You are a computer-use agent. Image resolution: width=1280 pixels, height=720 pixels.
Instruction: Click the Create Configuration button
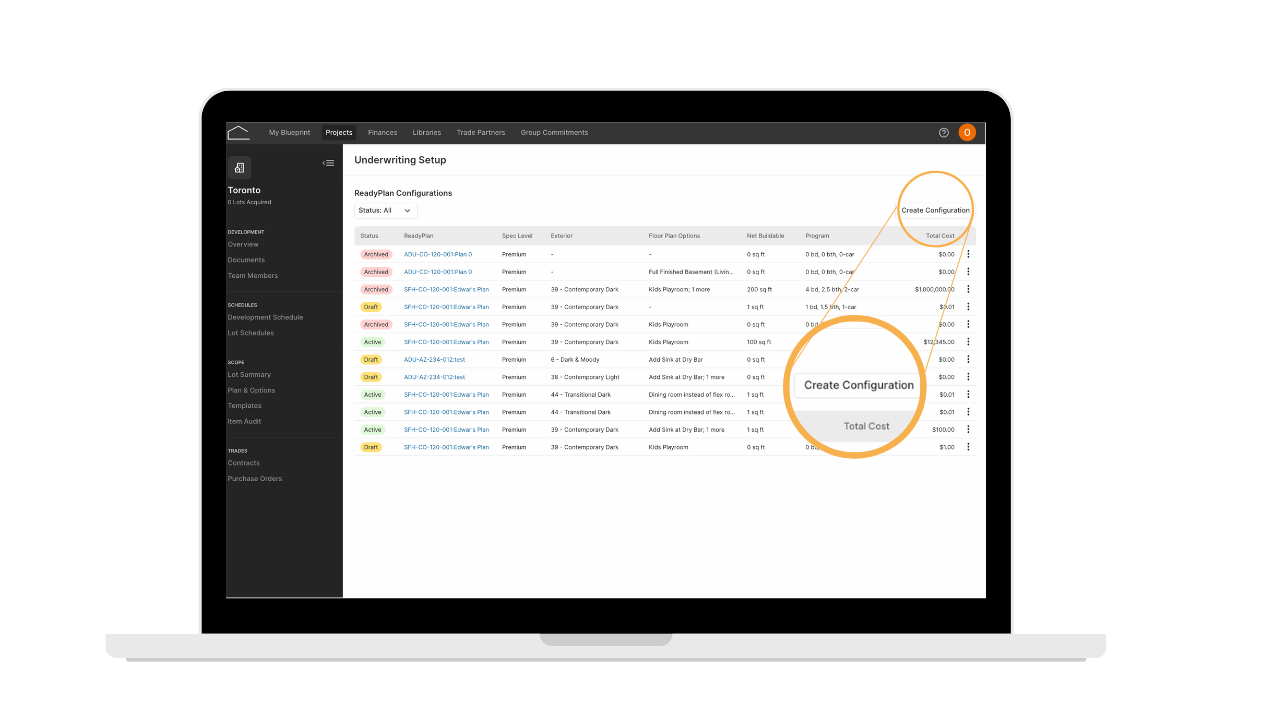coord(935,210)
